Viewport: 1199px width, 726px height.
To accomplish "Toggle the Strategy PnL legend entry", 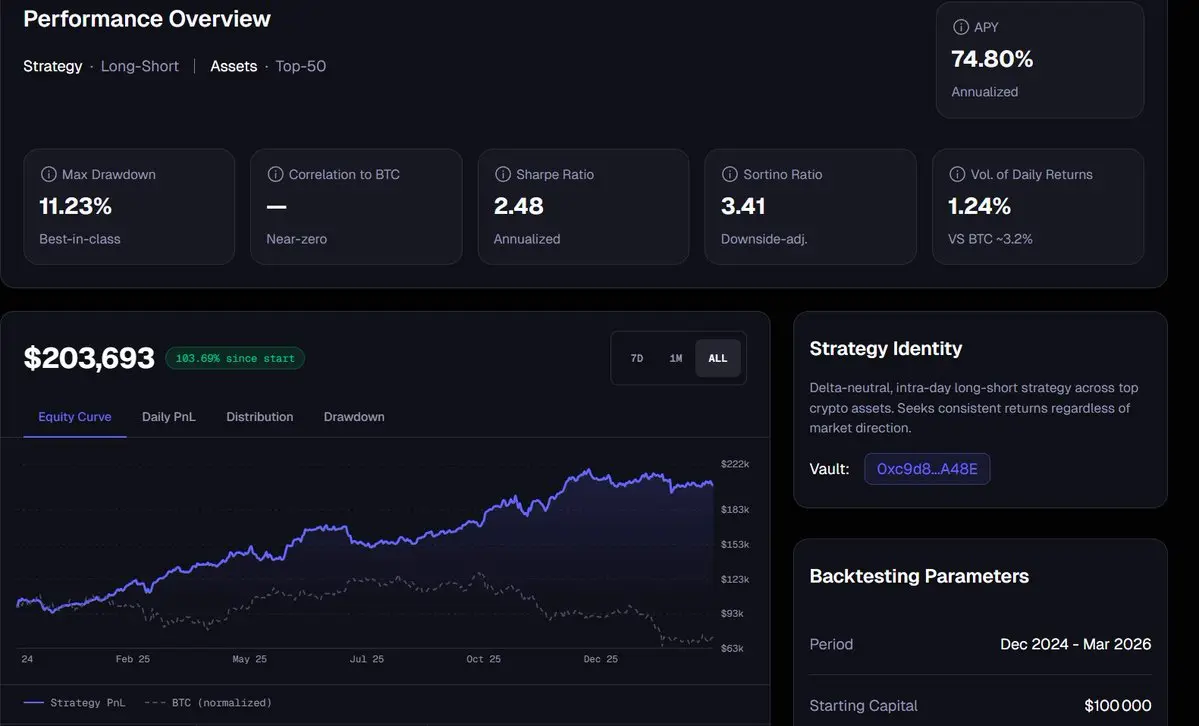I will 76,703.
